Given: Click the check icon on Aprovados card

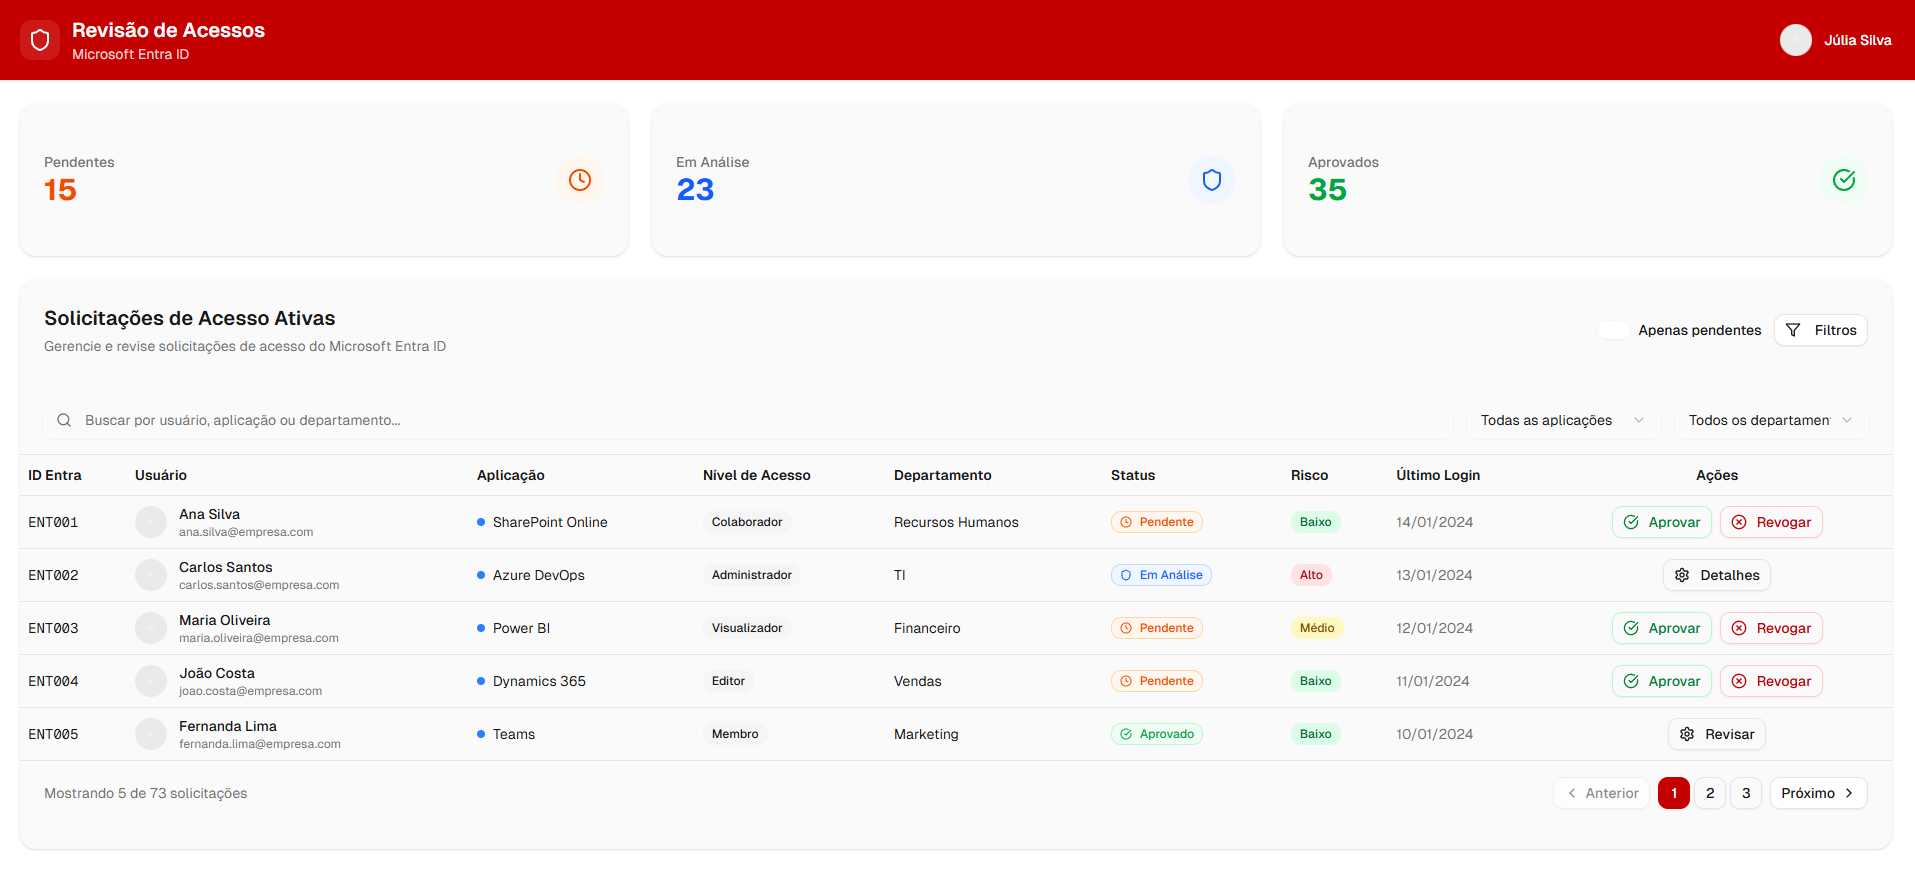Looking at the screenshot, I should coord(1843,180).
